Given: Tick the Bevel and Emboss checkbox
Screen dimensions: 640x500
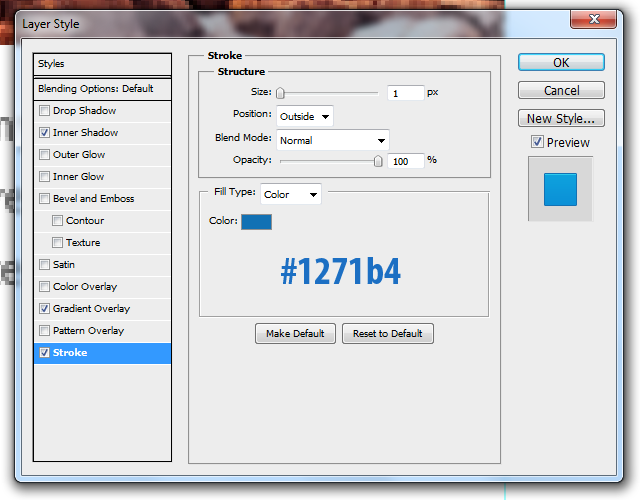Looking at the screenshot, I should coord(44,199).
